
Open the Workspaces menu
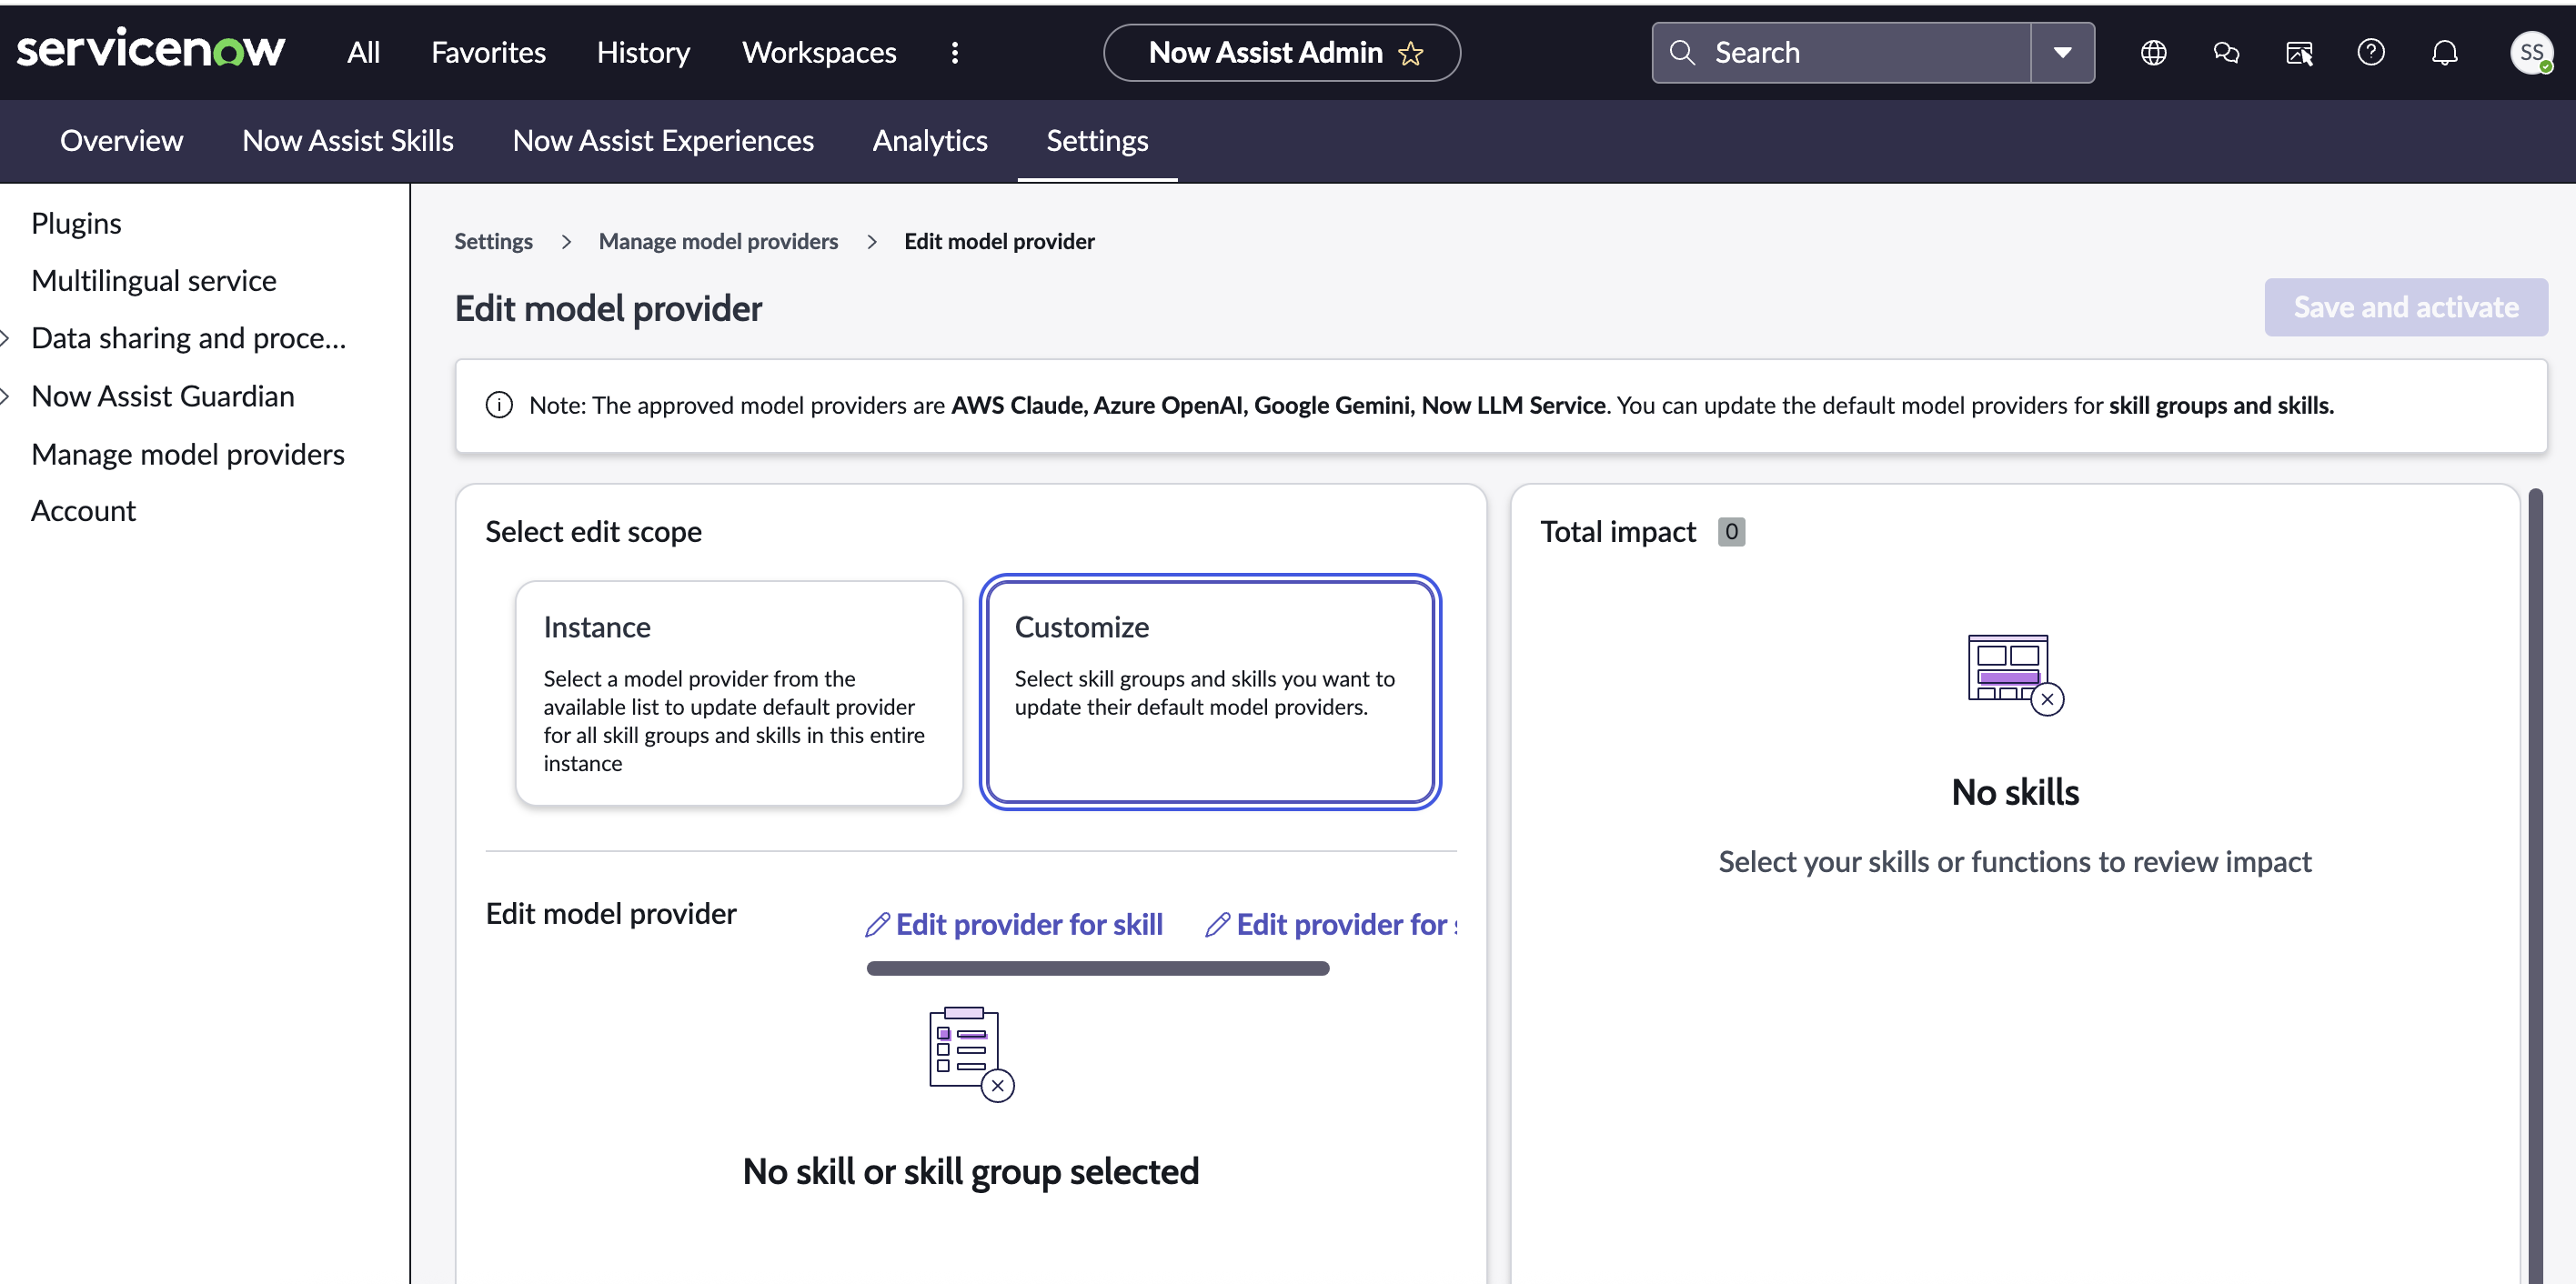pyautogui.click(x=819, y=53)
